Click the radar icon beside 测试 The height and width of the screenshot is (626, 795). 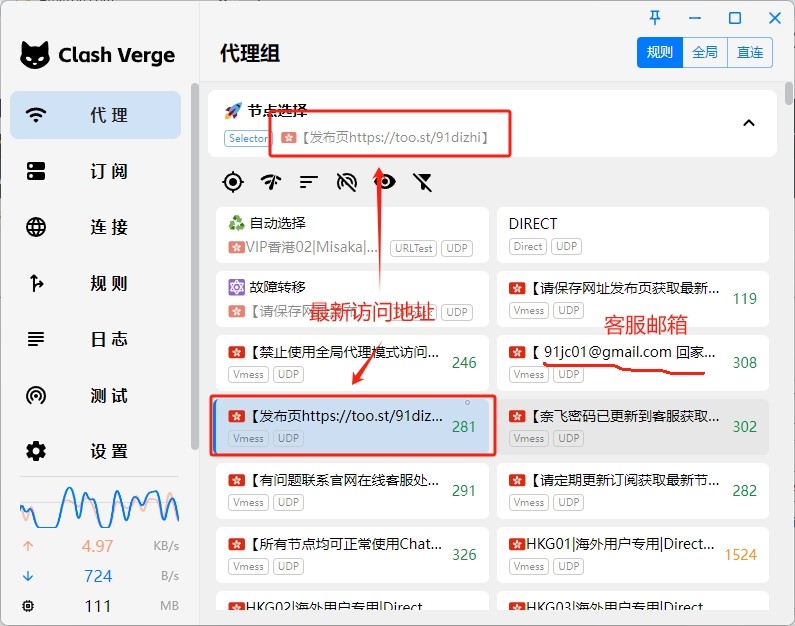click(x=36, y=395)
